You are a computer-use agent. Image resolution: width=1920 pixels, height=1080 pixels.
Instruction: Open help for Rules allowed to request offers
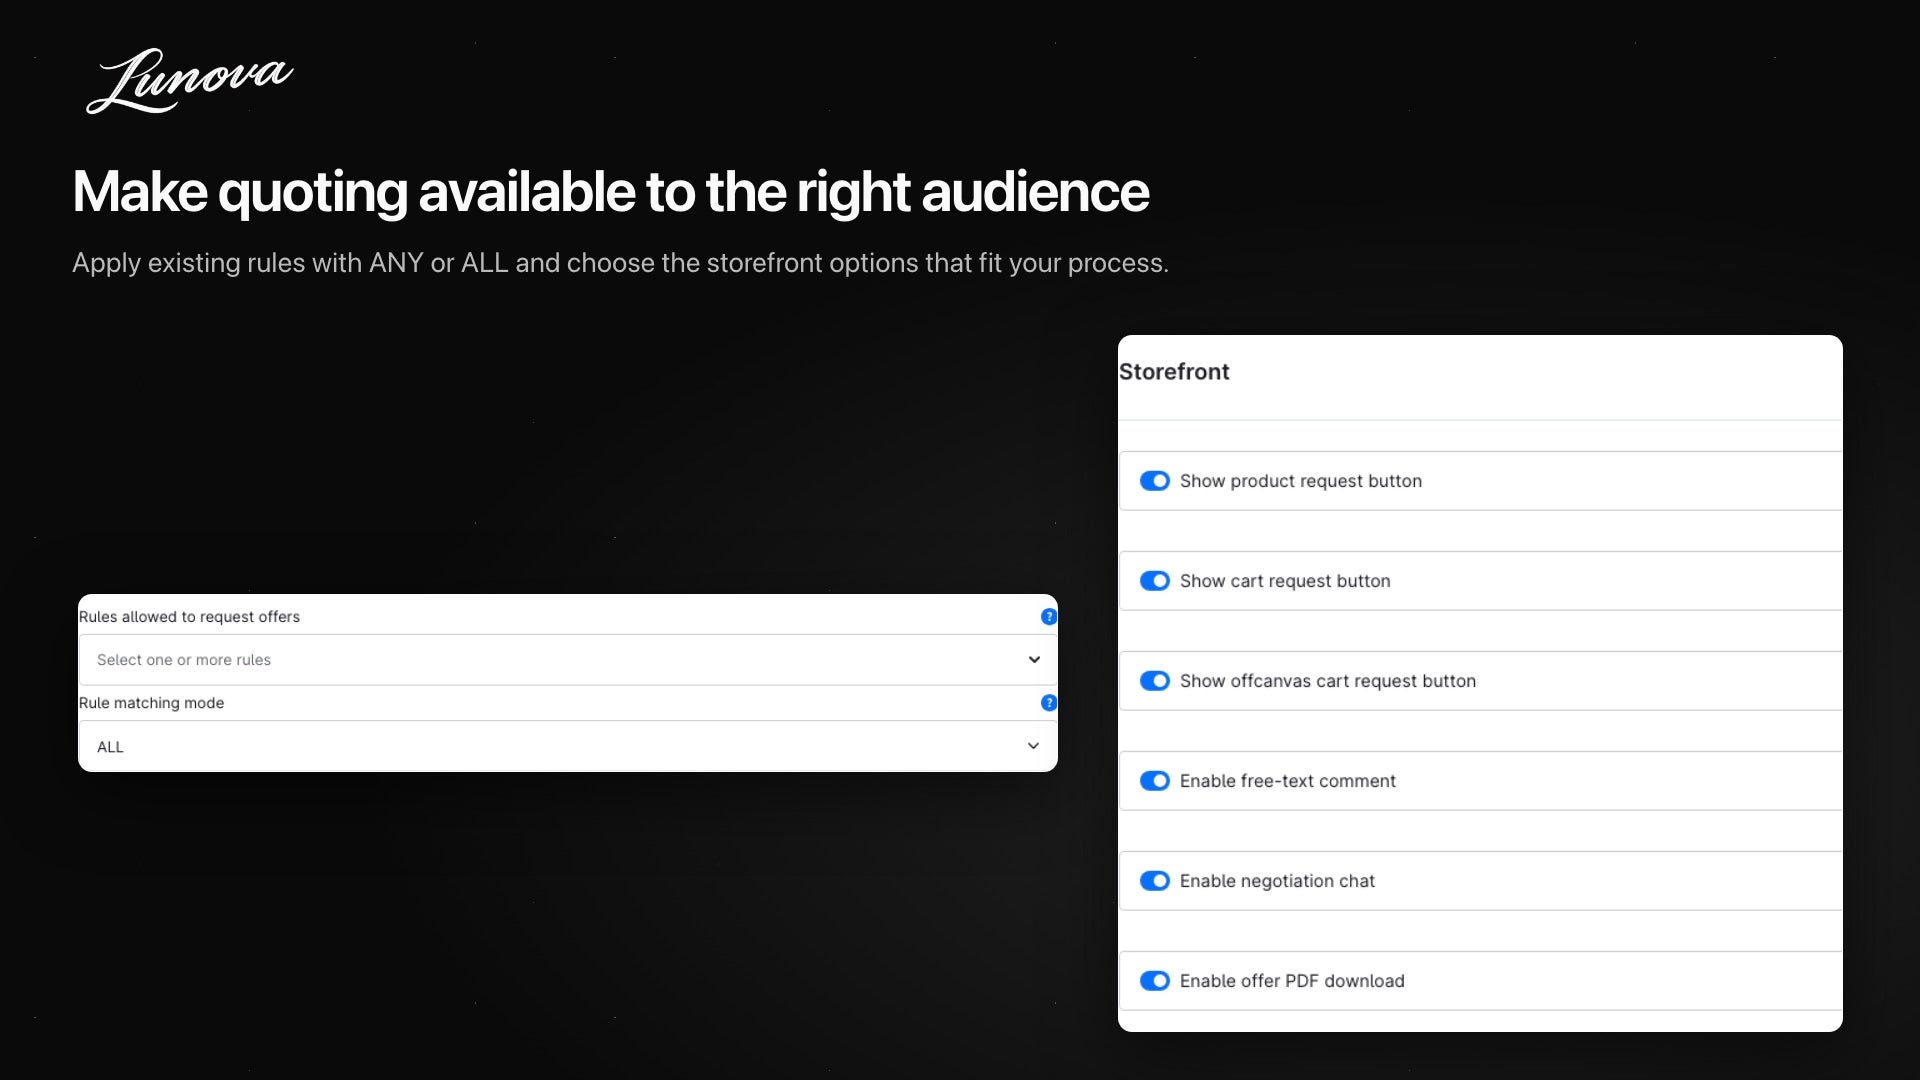(1048, 617)
